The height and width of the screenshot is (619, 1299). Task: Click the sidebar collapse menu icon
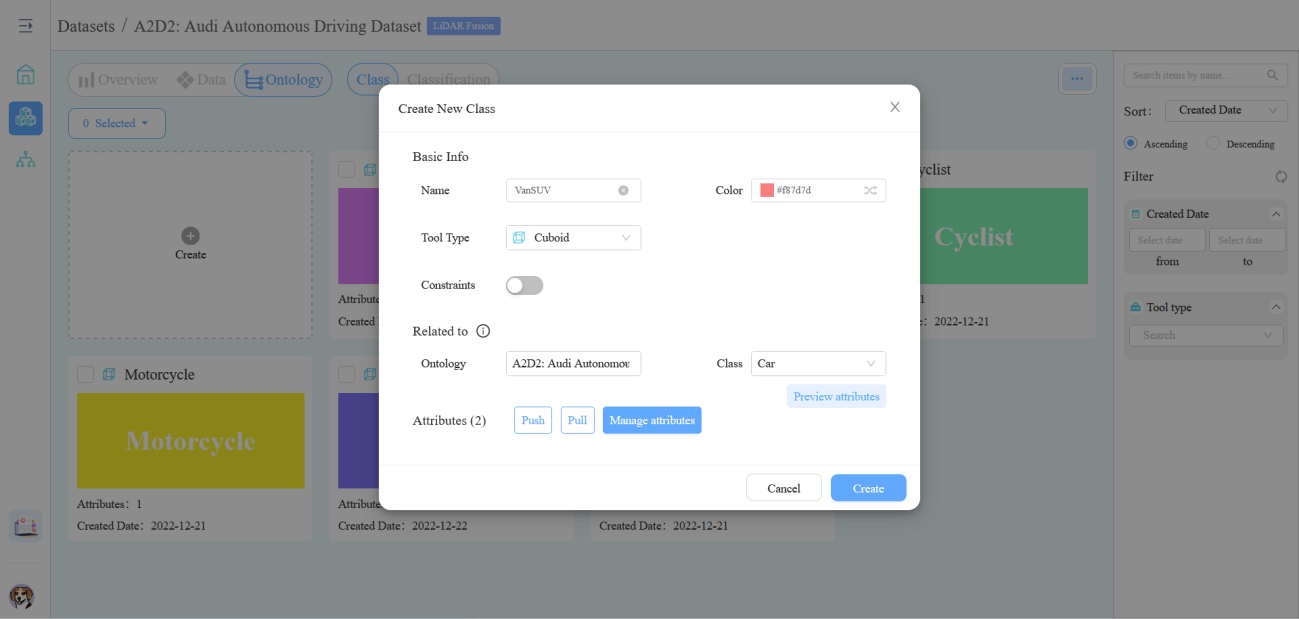click(x=25, y=26)
